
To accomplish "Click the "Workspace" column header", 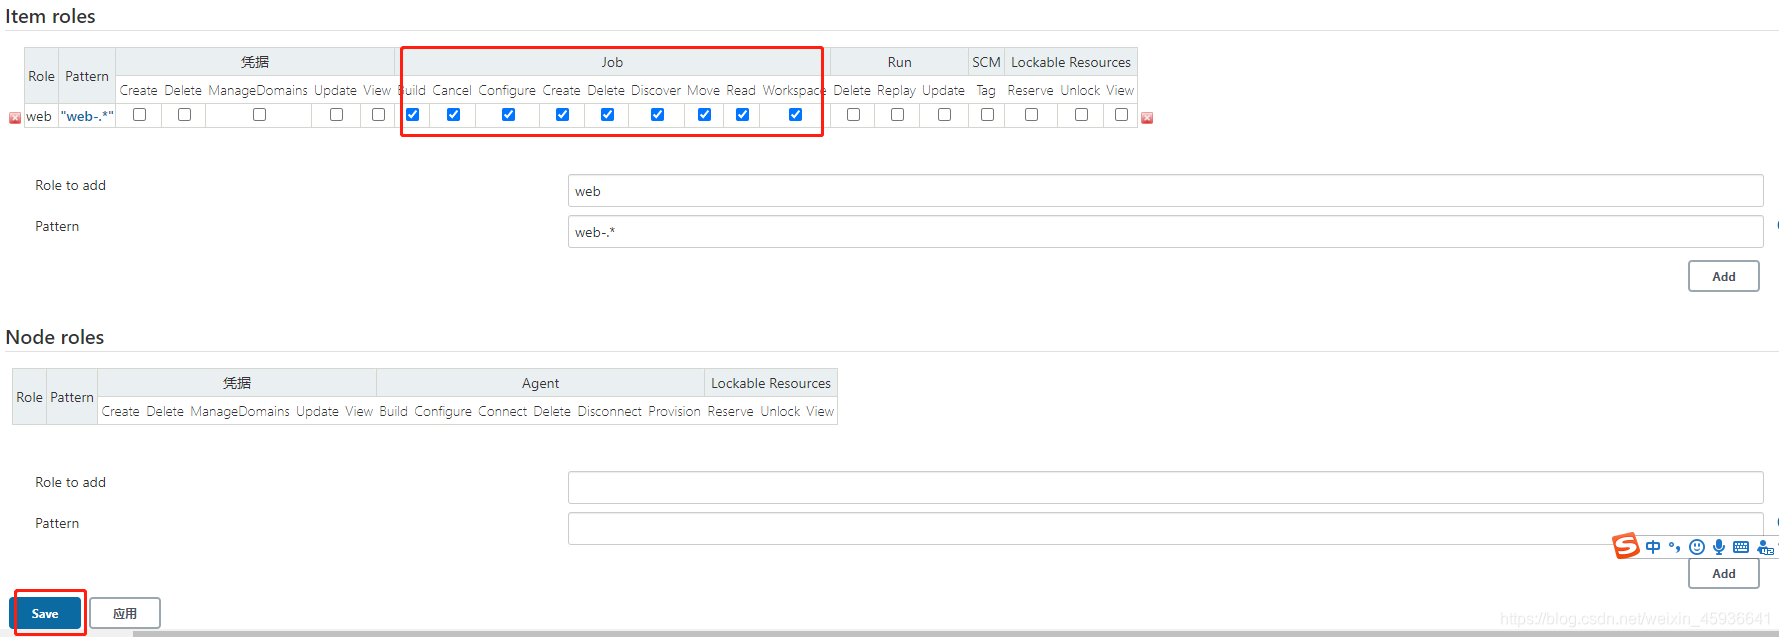I will coord(794,90).
